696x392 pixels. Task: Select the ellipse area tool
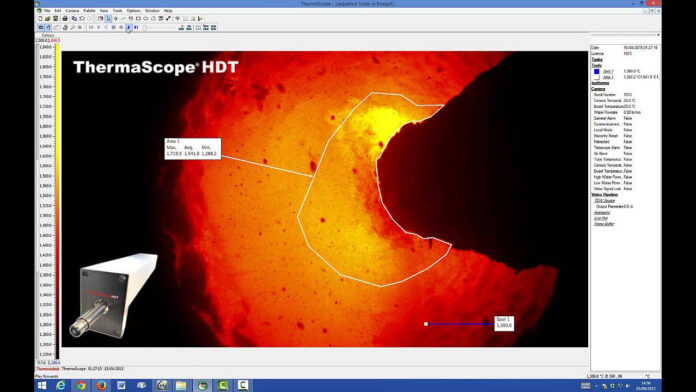pos(146,19)
